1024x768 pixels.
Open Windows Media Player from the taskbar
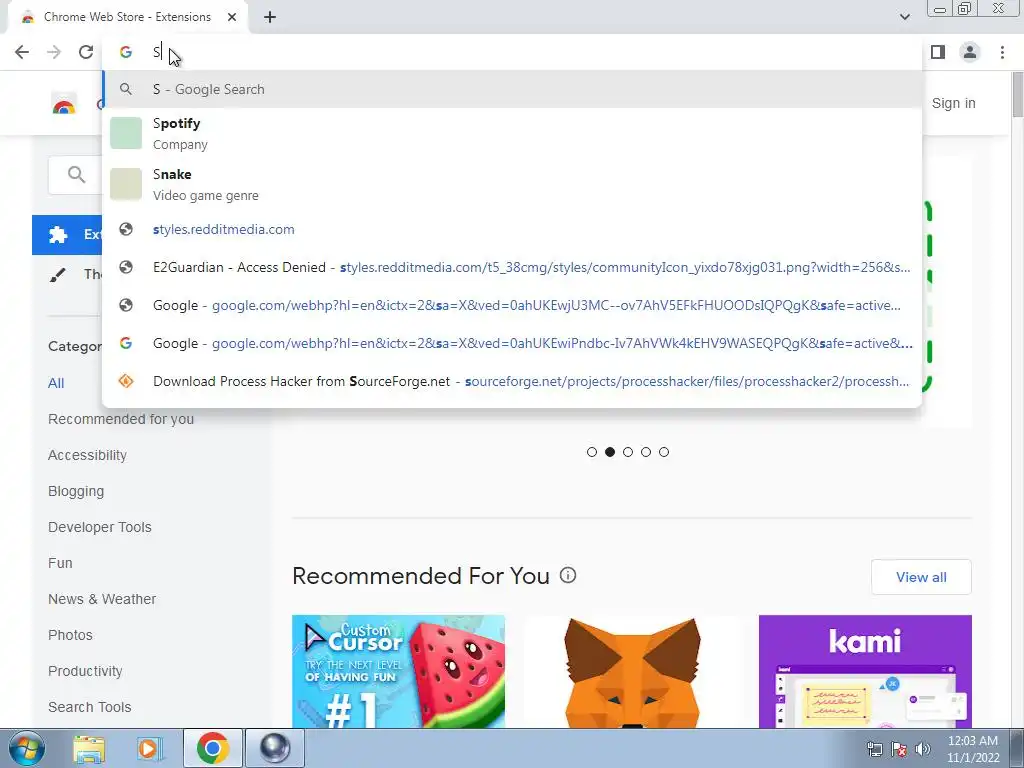coord(150,748)
